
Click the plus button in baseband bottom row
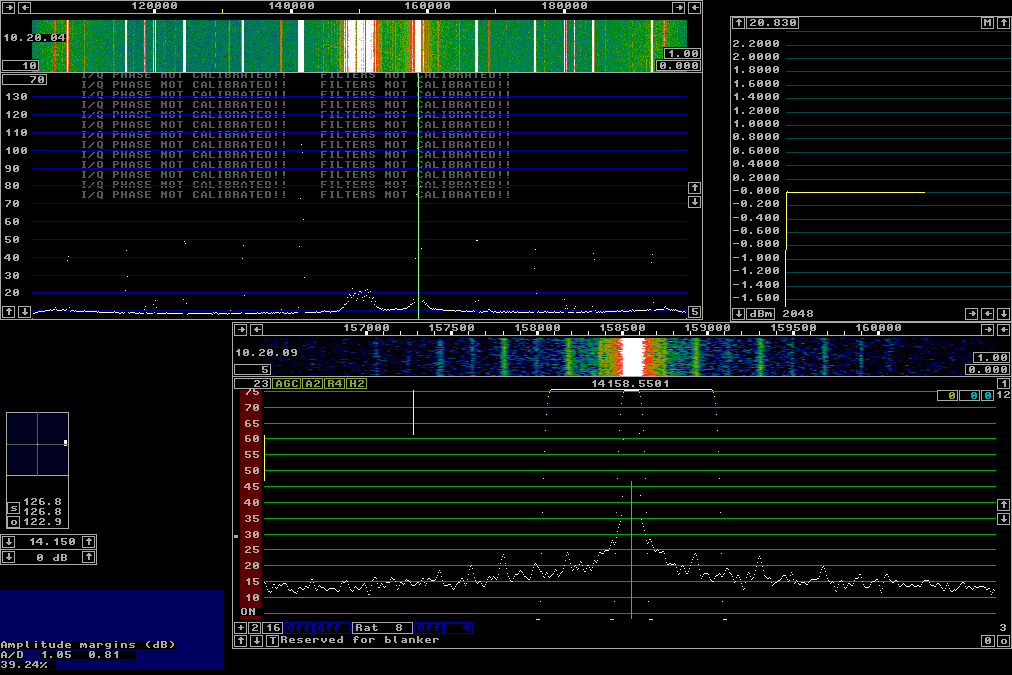click(241, 628)
